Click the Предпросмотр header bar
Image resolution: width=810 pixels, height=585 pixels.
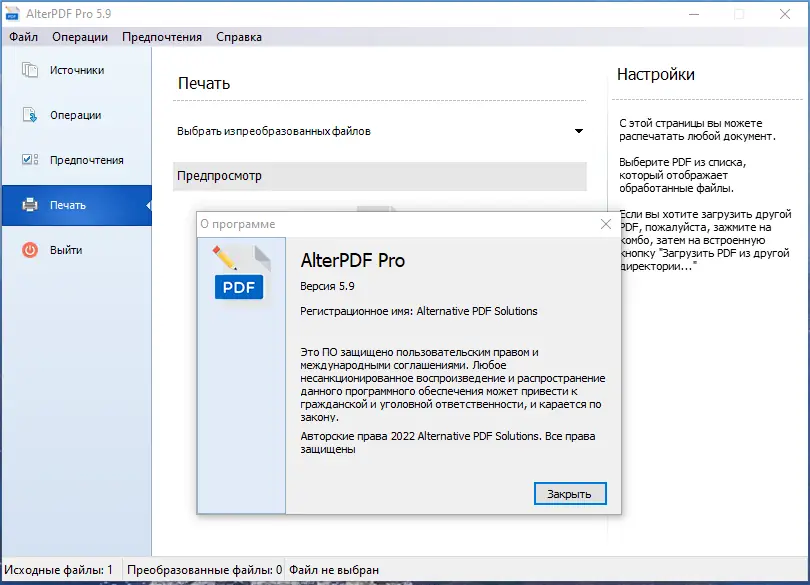point(380,176)
